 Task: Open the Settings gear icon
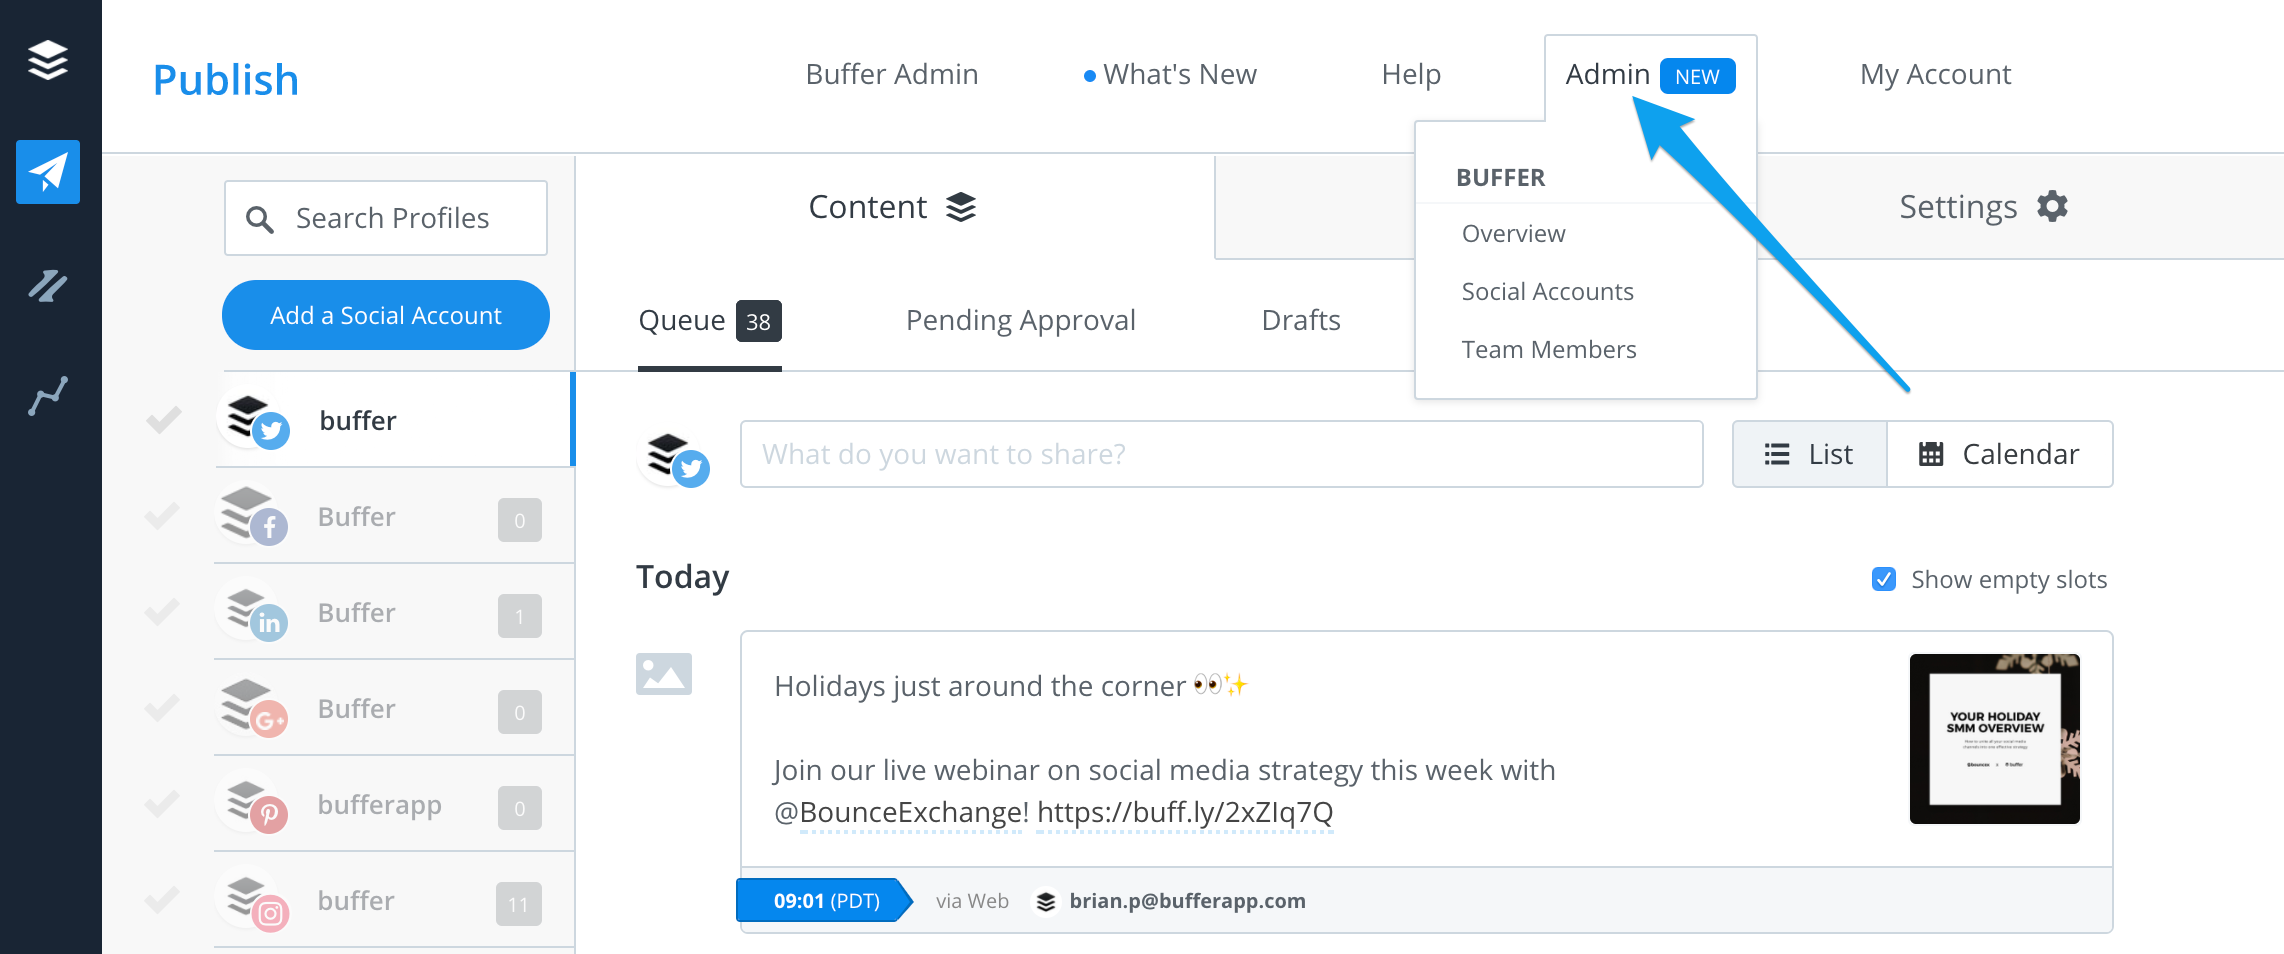(x=2052, y=207)
